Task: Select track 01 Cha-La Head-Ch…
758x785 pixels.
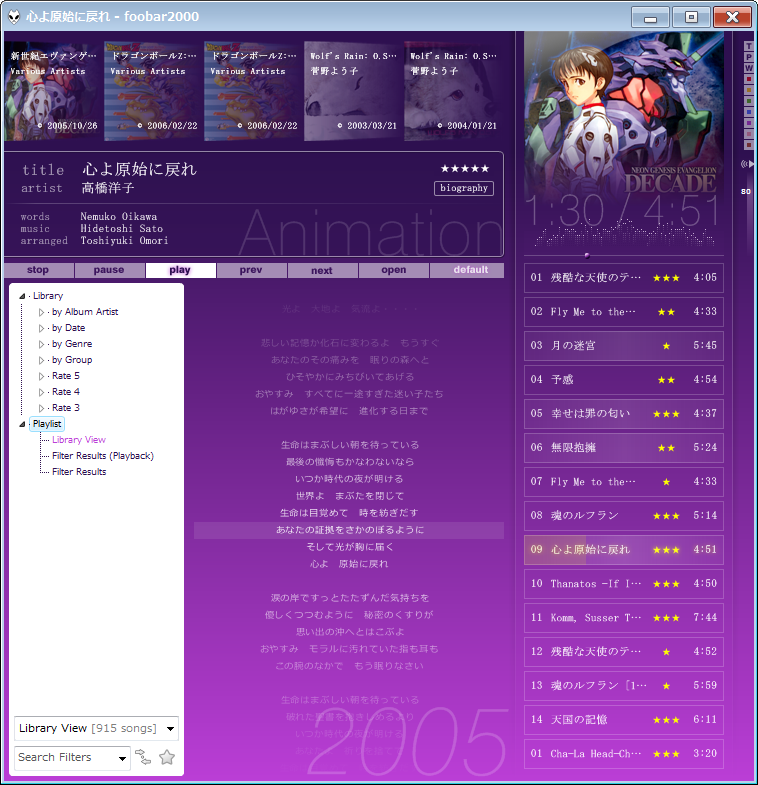Action: [624, 754]
